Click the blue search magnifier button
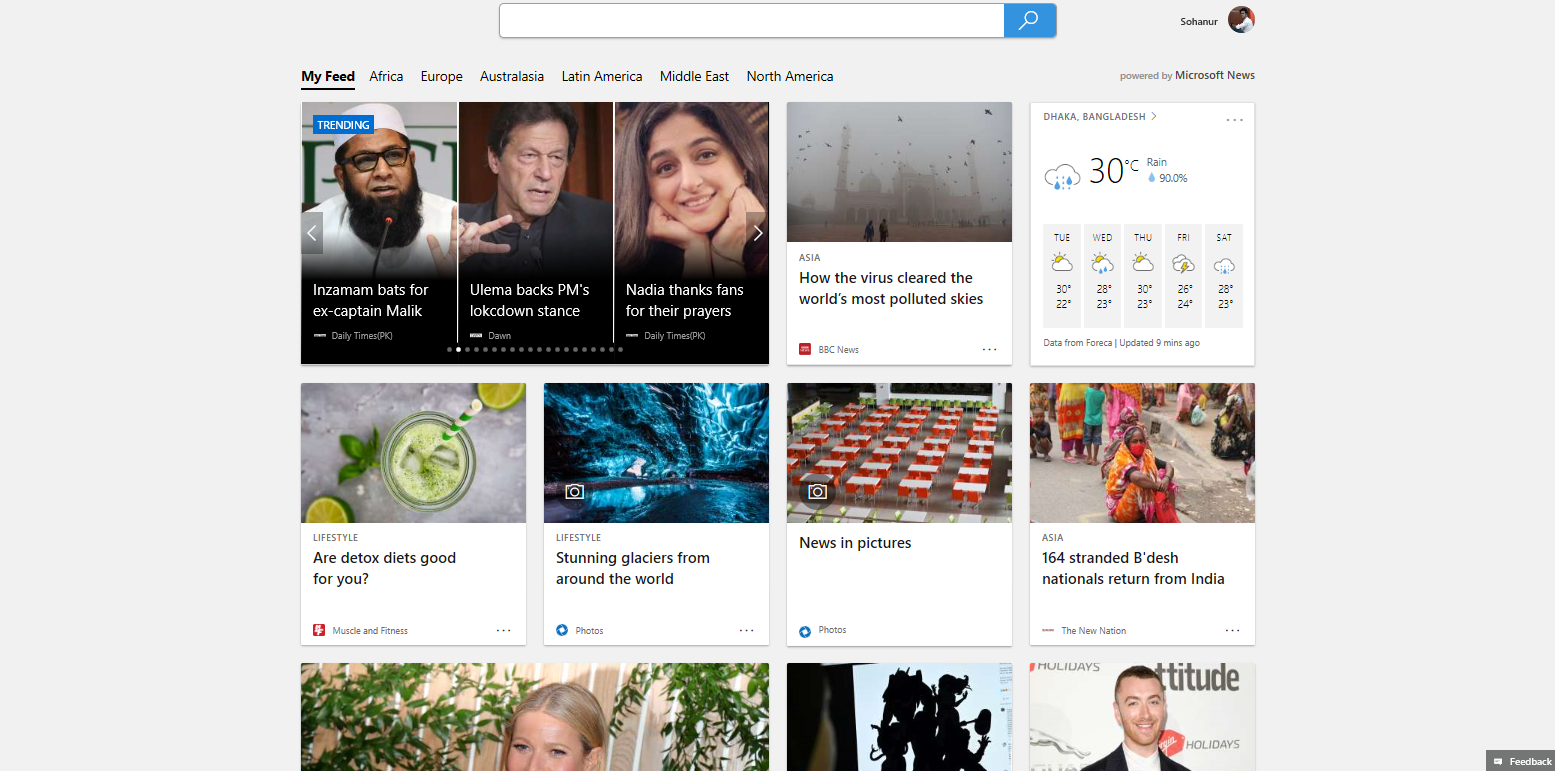Image resolution: width=1555 pixels, height=771 pixels. 1029,21
